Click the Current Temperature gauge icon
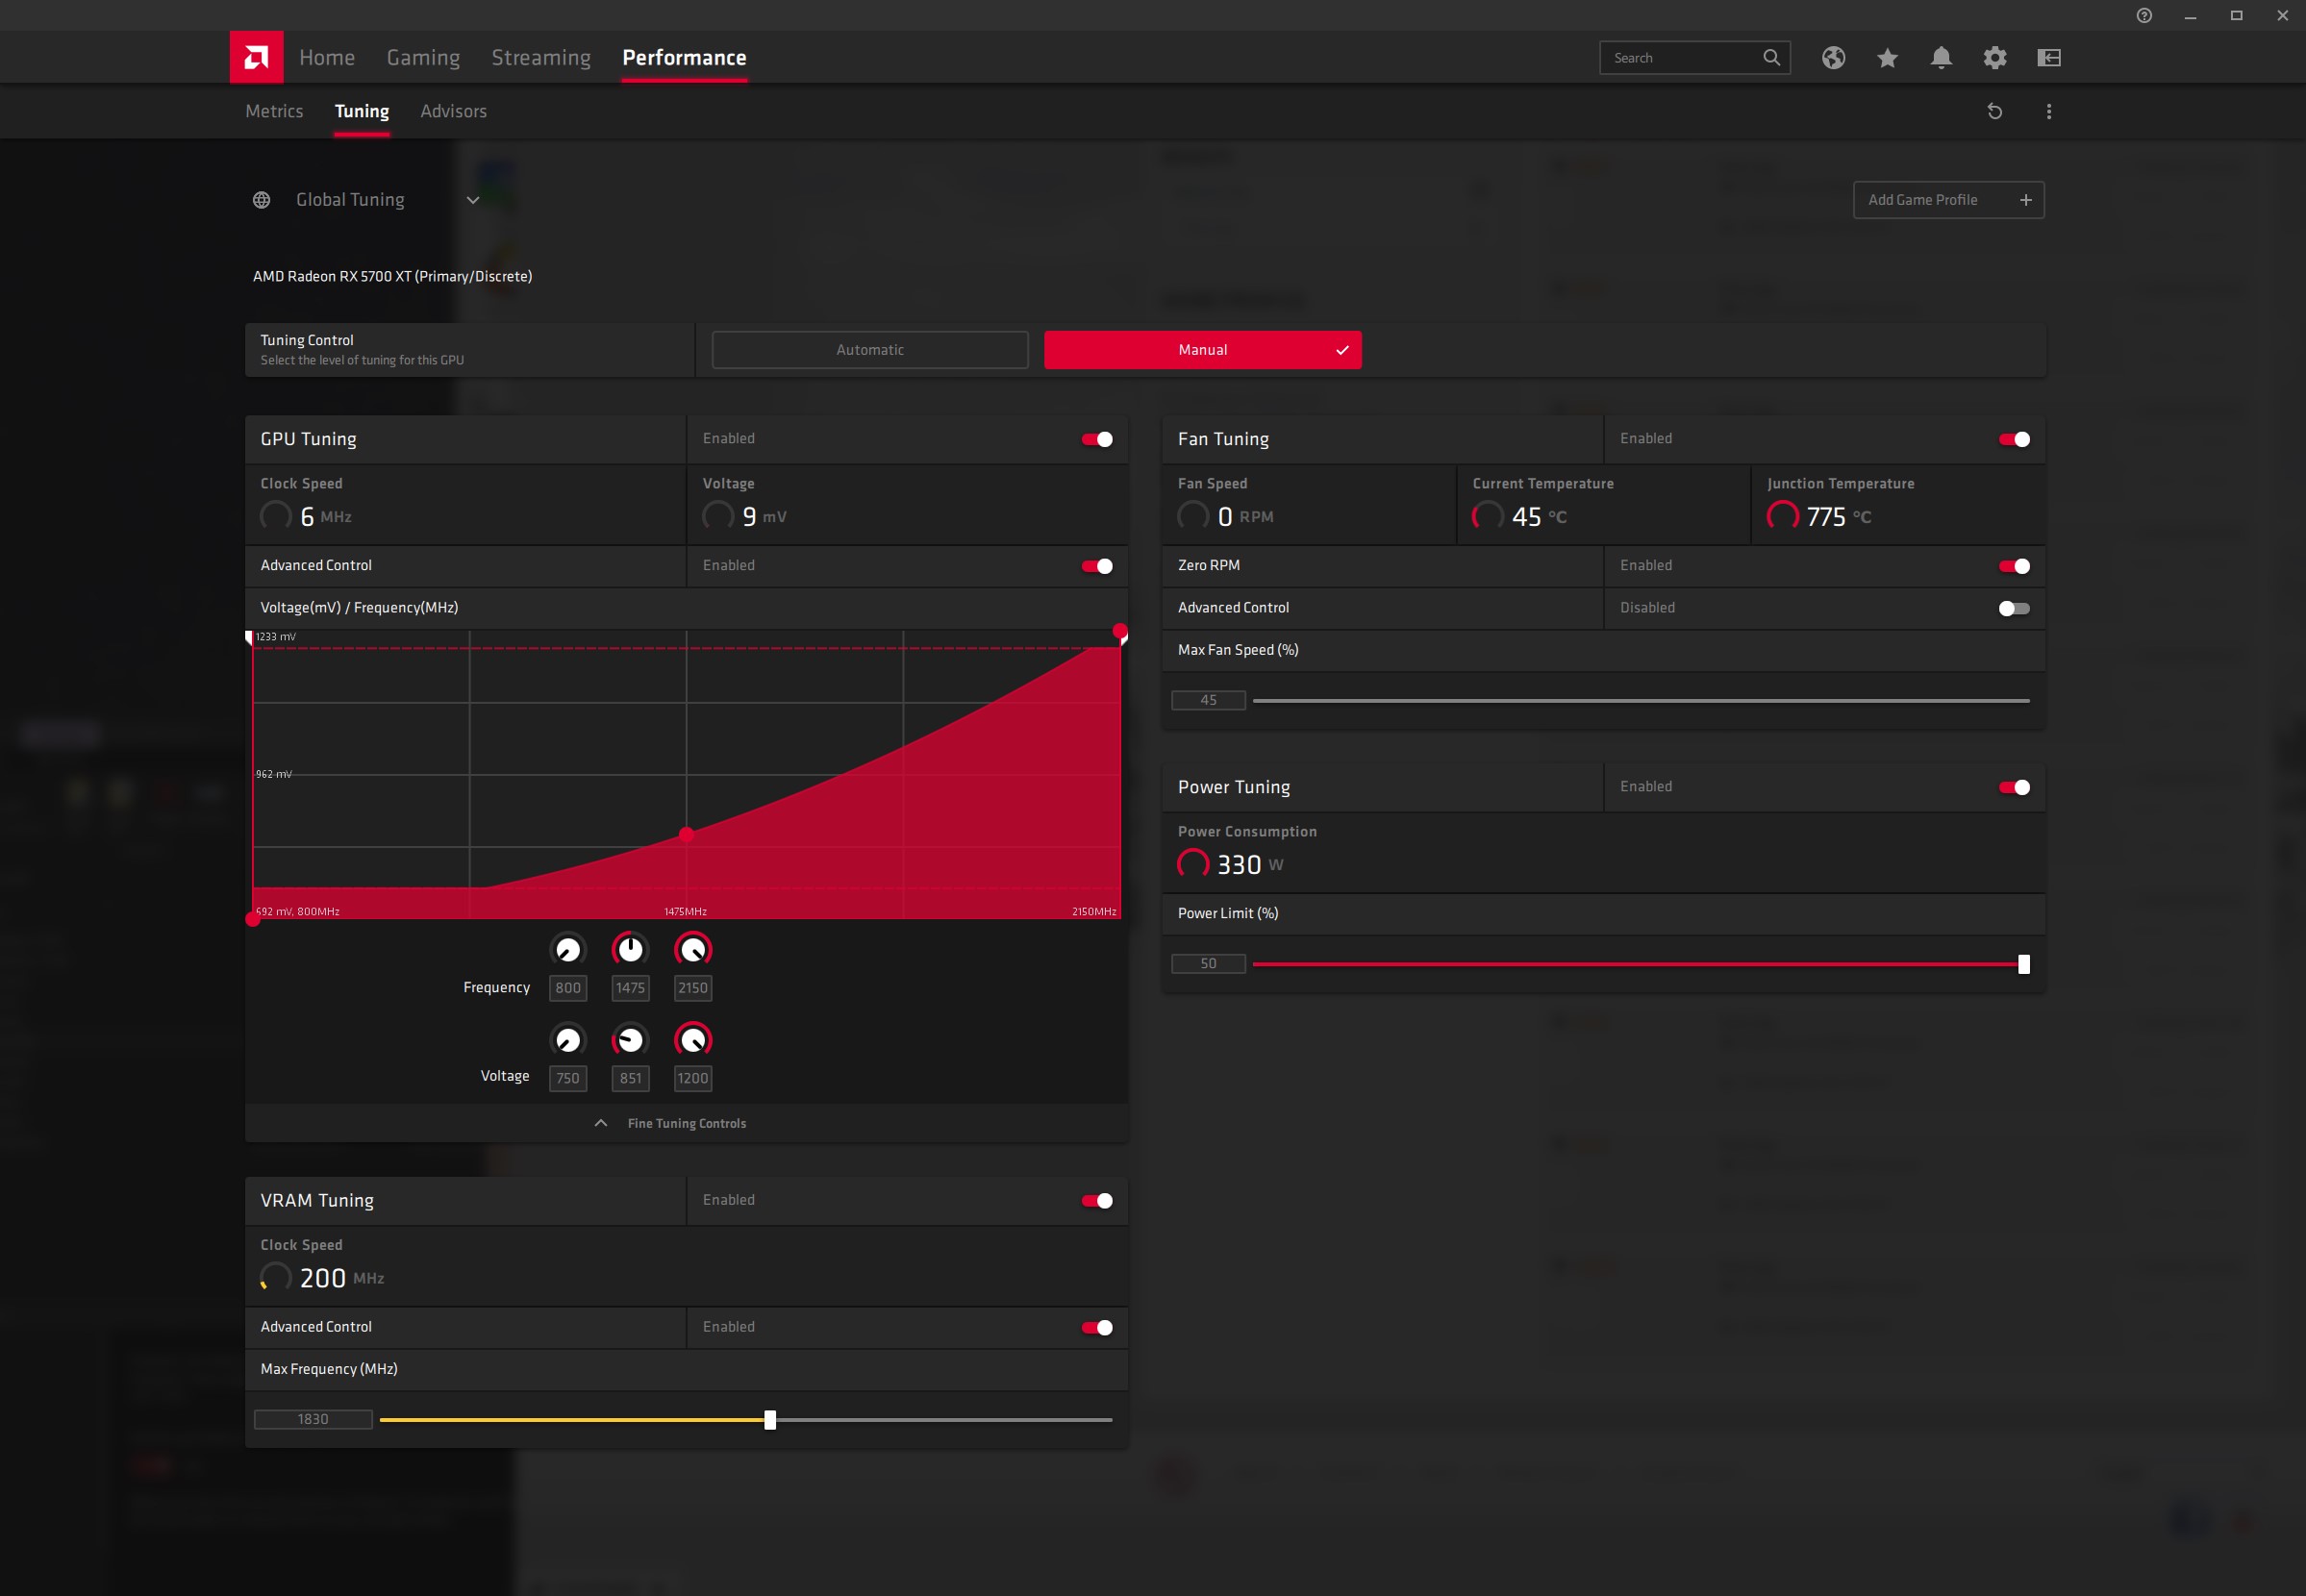Screen dimensions: 2306x1596 [1487, 516]
